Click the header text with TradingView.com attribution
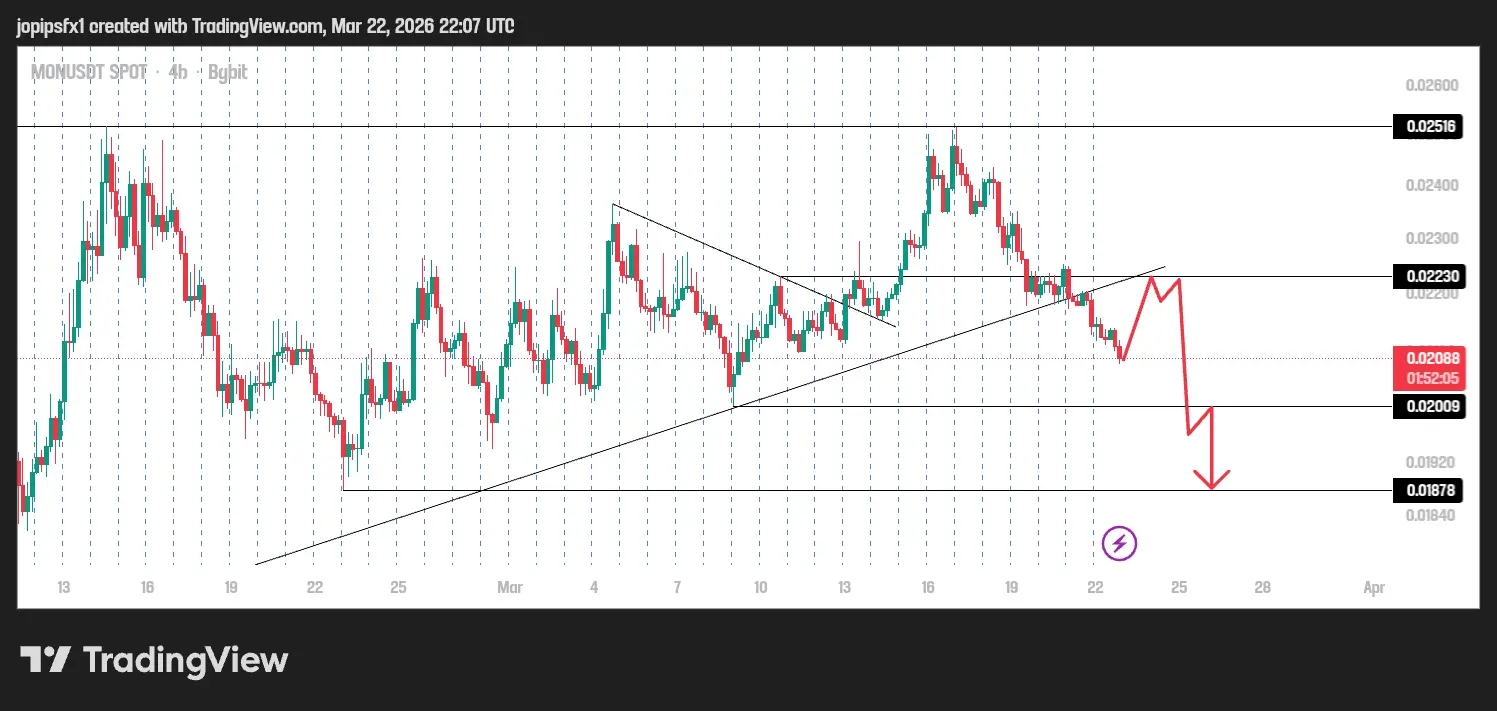 (x=266, y=26)
